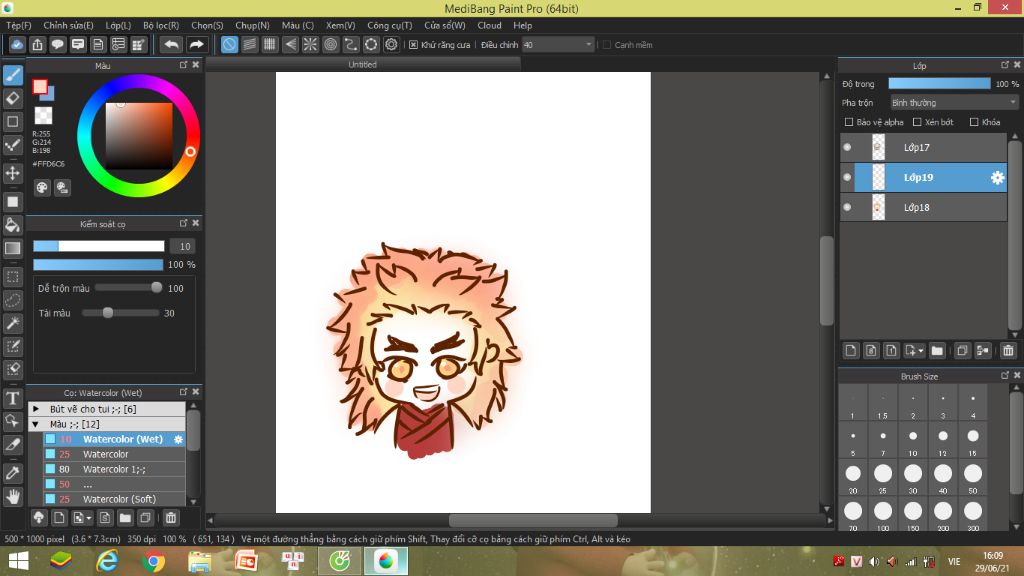
Task: Select the Text tool
Action: 13,398
